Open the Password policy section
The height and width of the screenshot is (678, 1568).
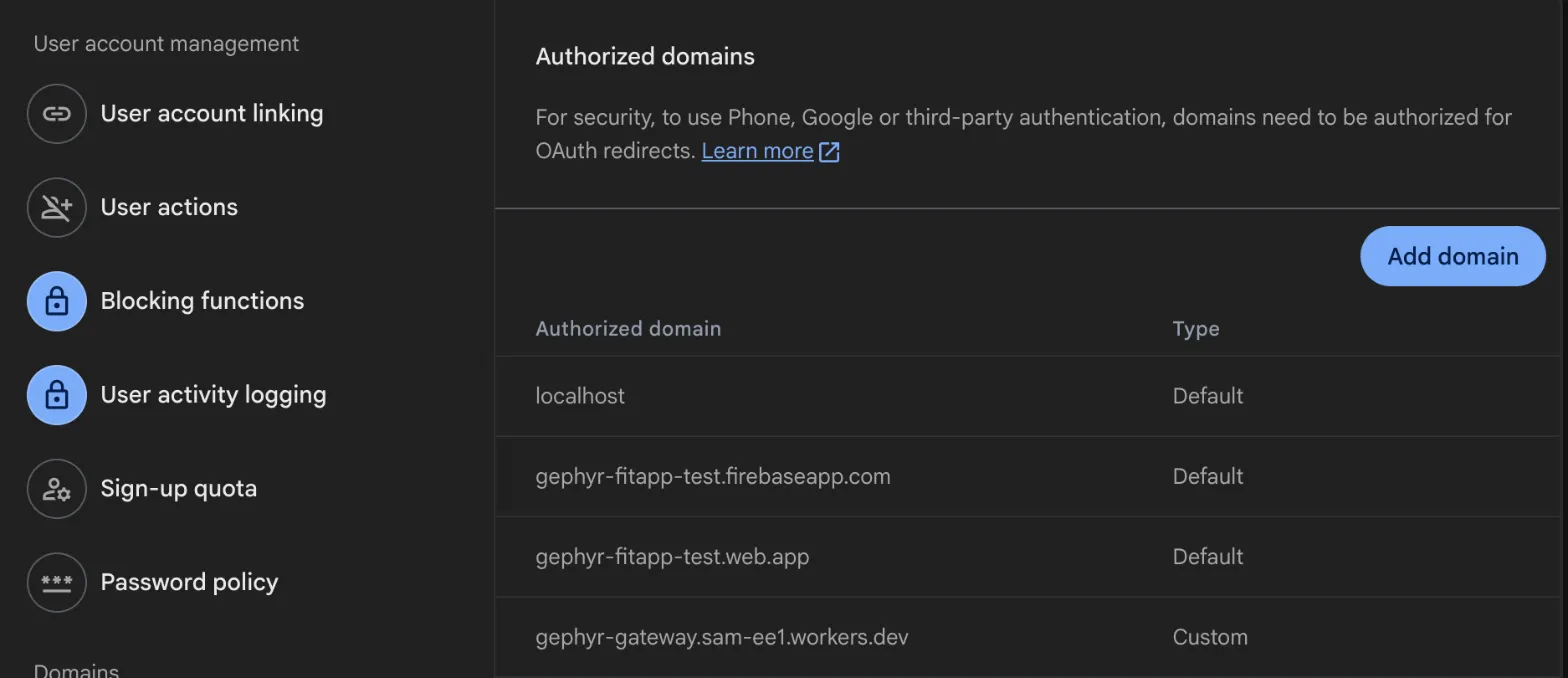pyautogui.click(x=189, y=582)
